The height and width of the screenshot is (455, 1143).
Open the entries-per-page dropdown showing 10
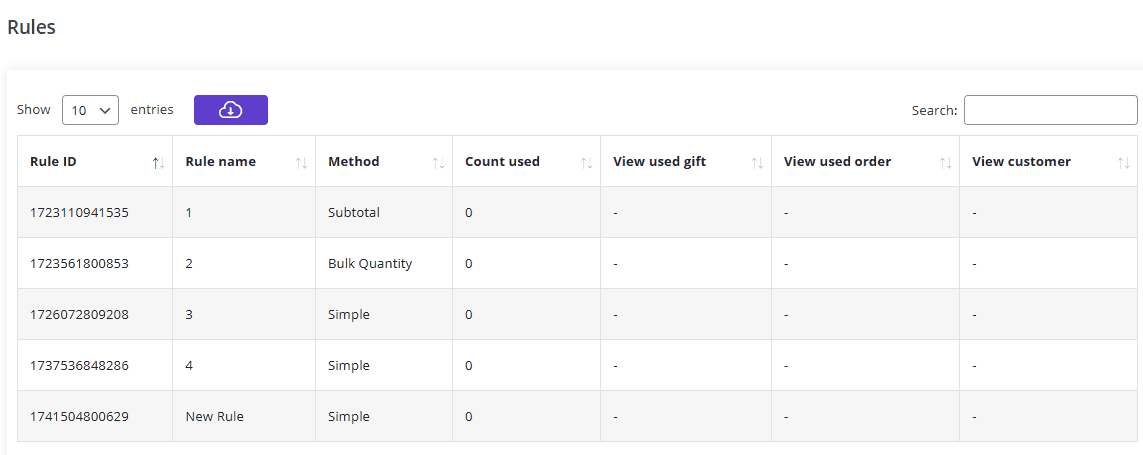90,110
